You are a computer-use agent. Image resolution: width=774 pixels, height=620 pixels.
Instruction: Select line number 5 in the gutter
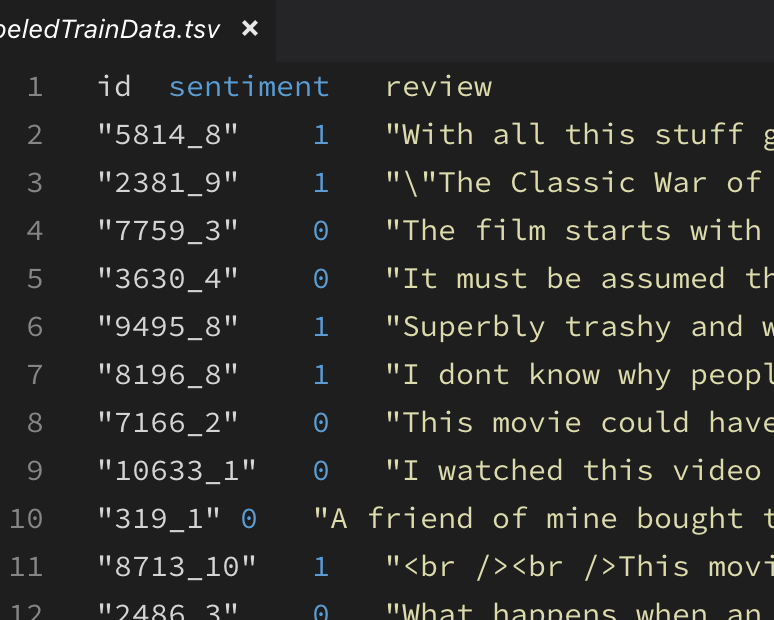pyautogui.click(x=35, y=279)
